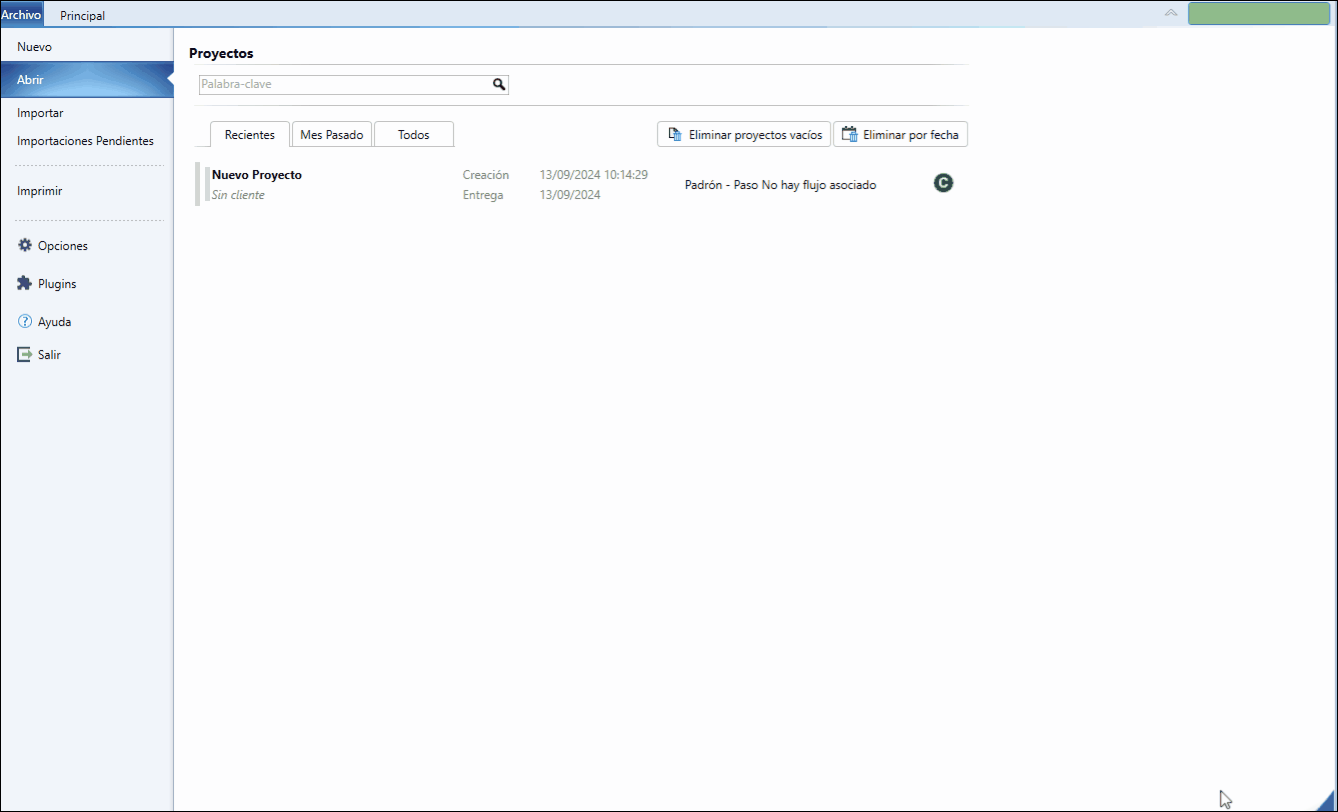Image resolution: width=1338 pixels, height=812 pixels.
Task: Select Abrir in the side menu
Action: [x=87, y=79]
